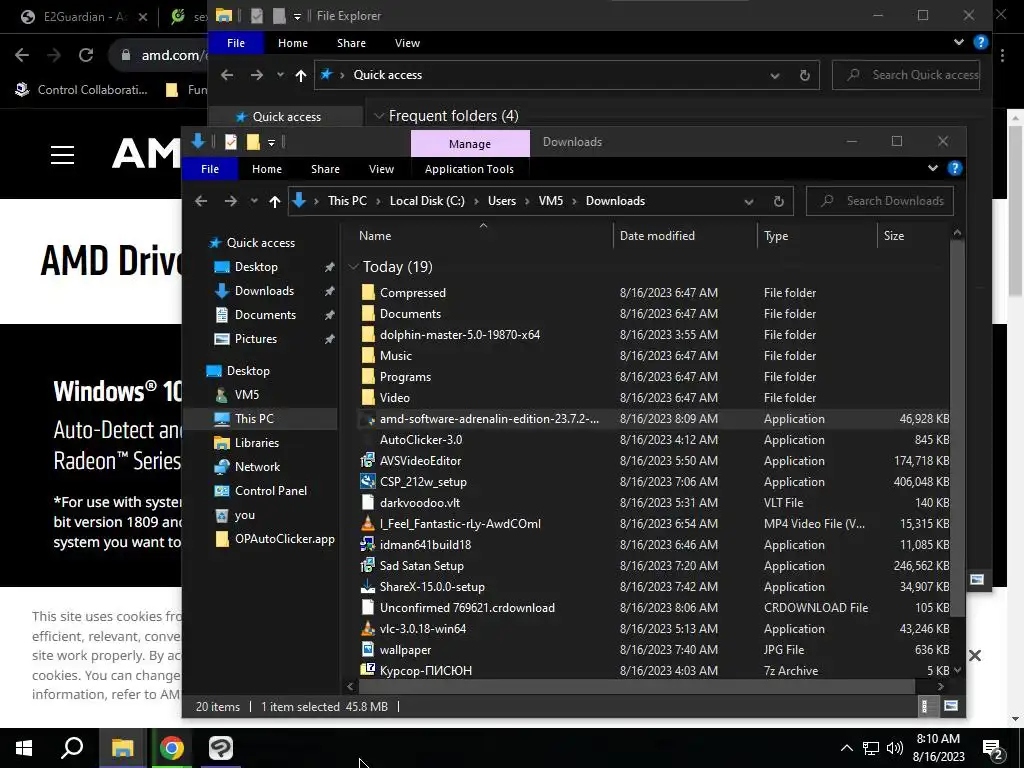
Task: Open Libraries in the navigation pane
Action: [x=257, y=443]
